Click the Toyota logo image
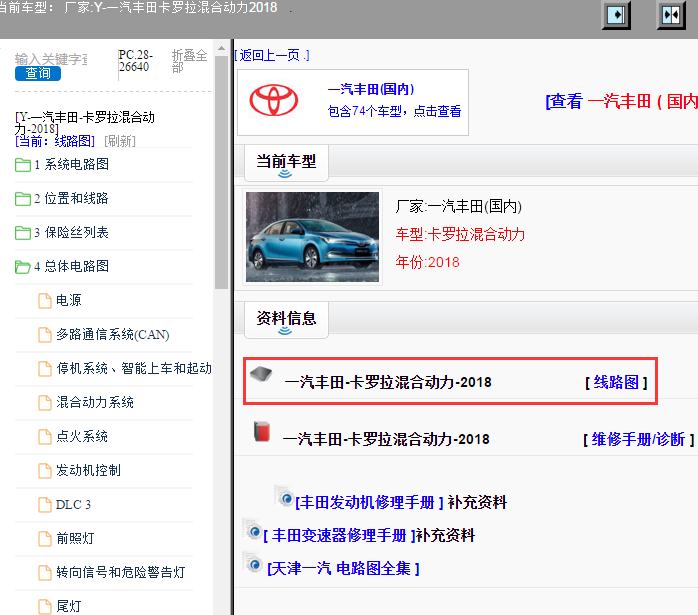 click(273, 100)
